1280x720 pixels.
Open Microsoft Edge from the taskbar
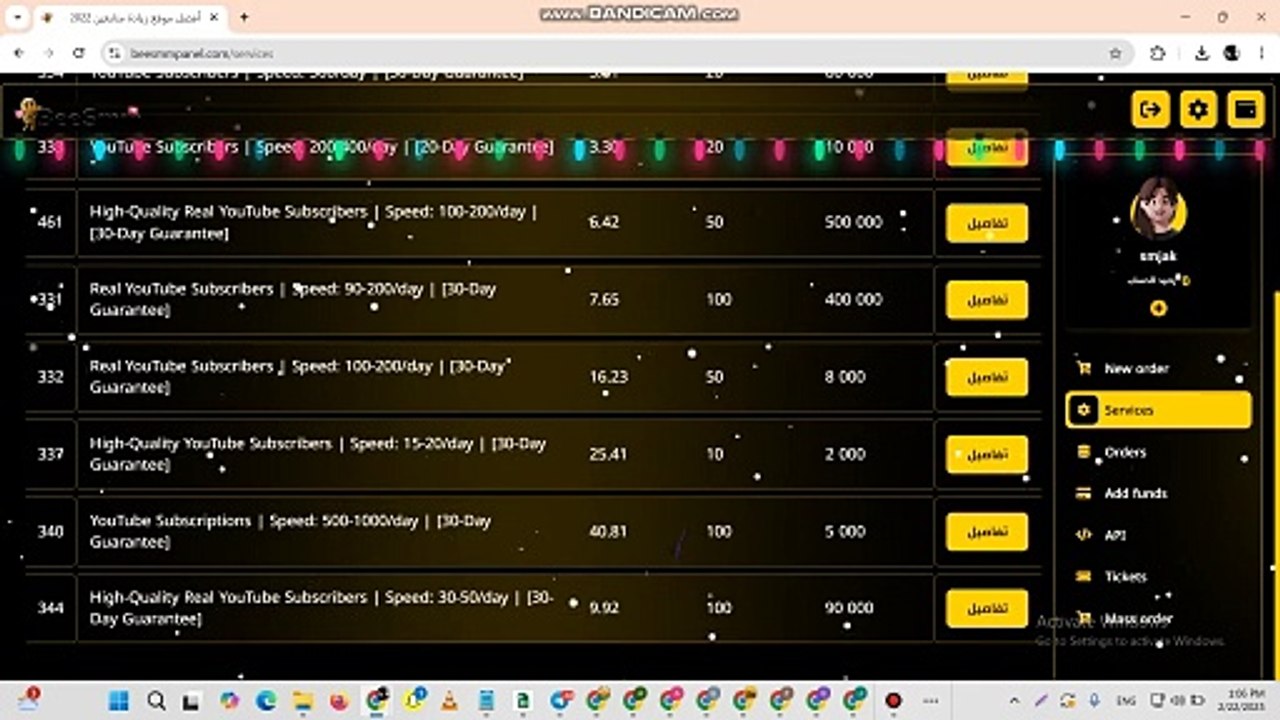pos(265,700)
